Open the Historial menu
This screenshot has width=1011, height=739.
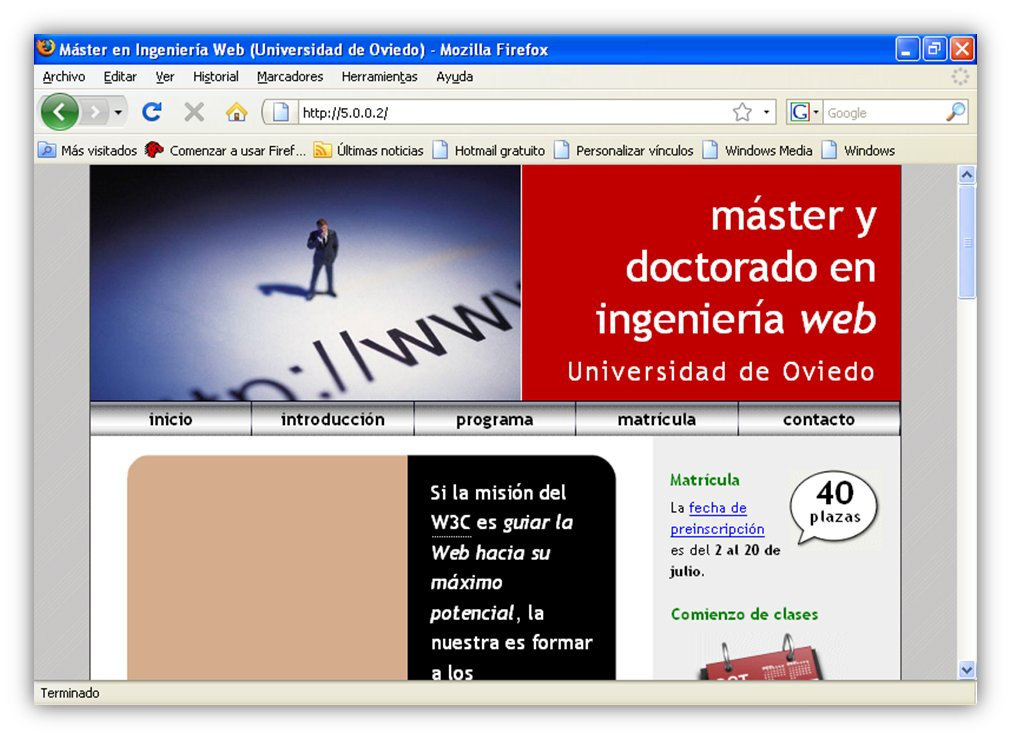pyautogui.click(x=215, y=77)
